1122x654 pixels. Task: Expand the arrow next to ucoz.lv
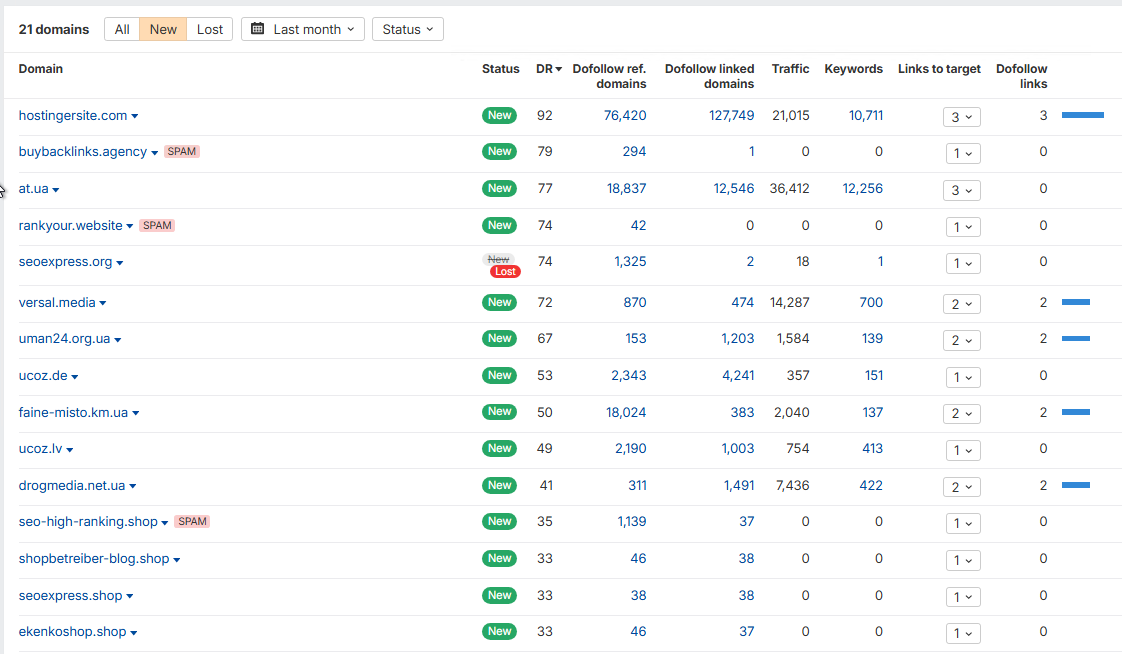pos(69,450)
